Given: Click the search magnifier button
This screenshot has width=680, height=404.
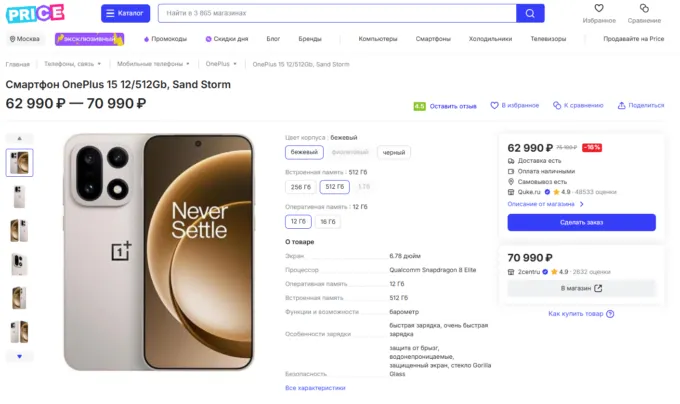Looking at the screenshot, I should coord(530,13).
